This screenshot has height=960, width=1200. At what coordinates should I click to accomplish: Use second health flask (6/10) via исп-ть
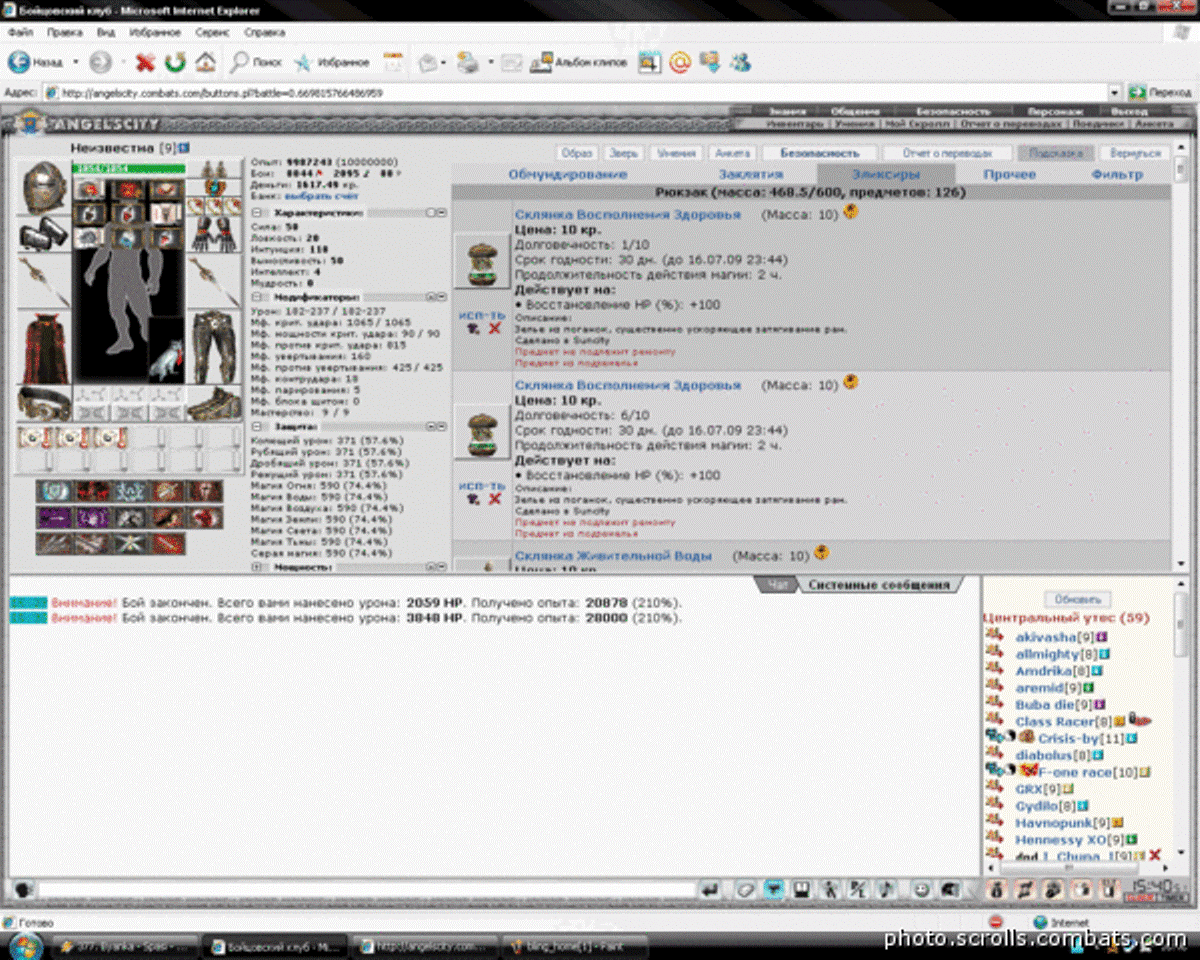point(482,486)
